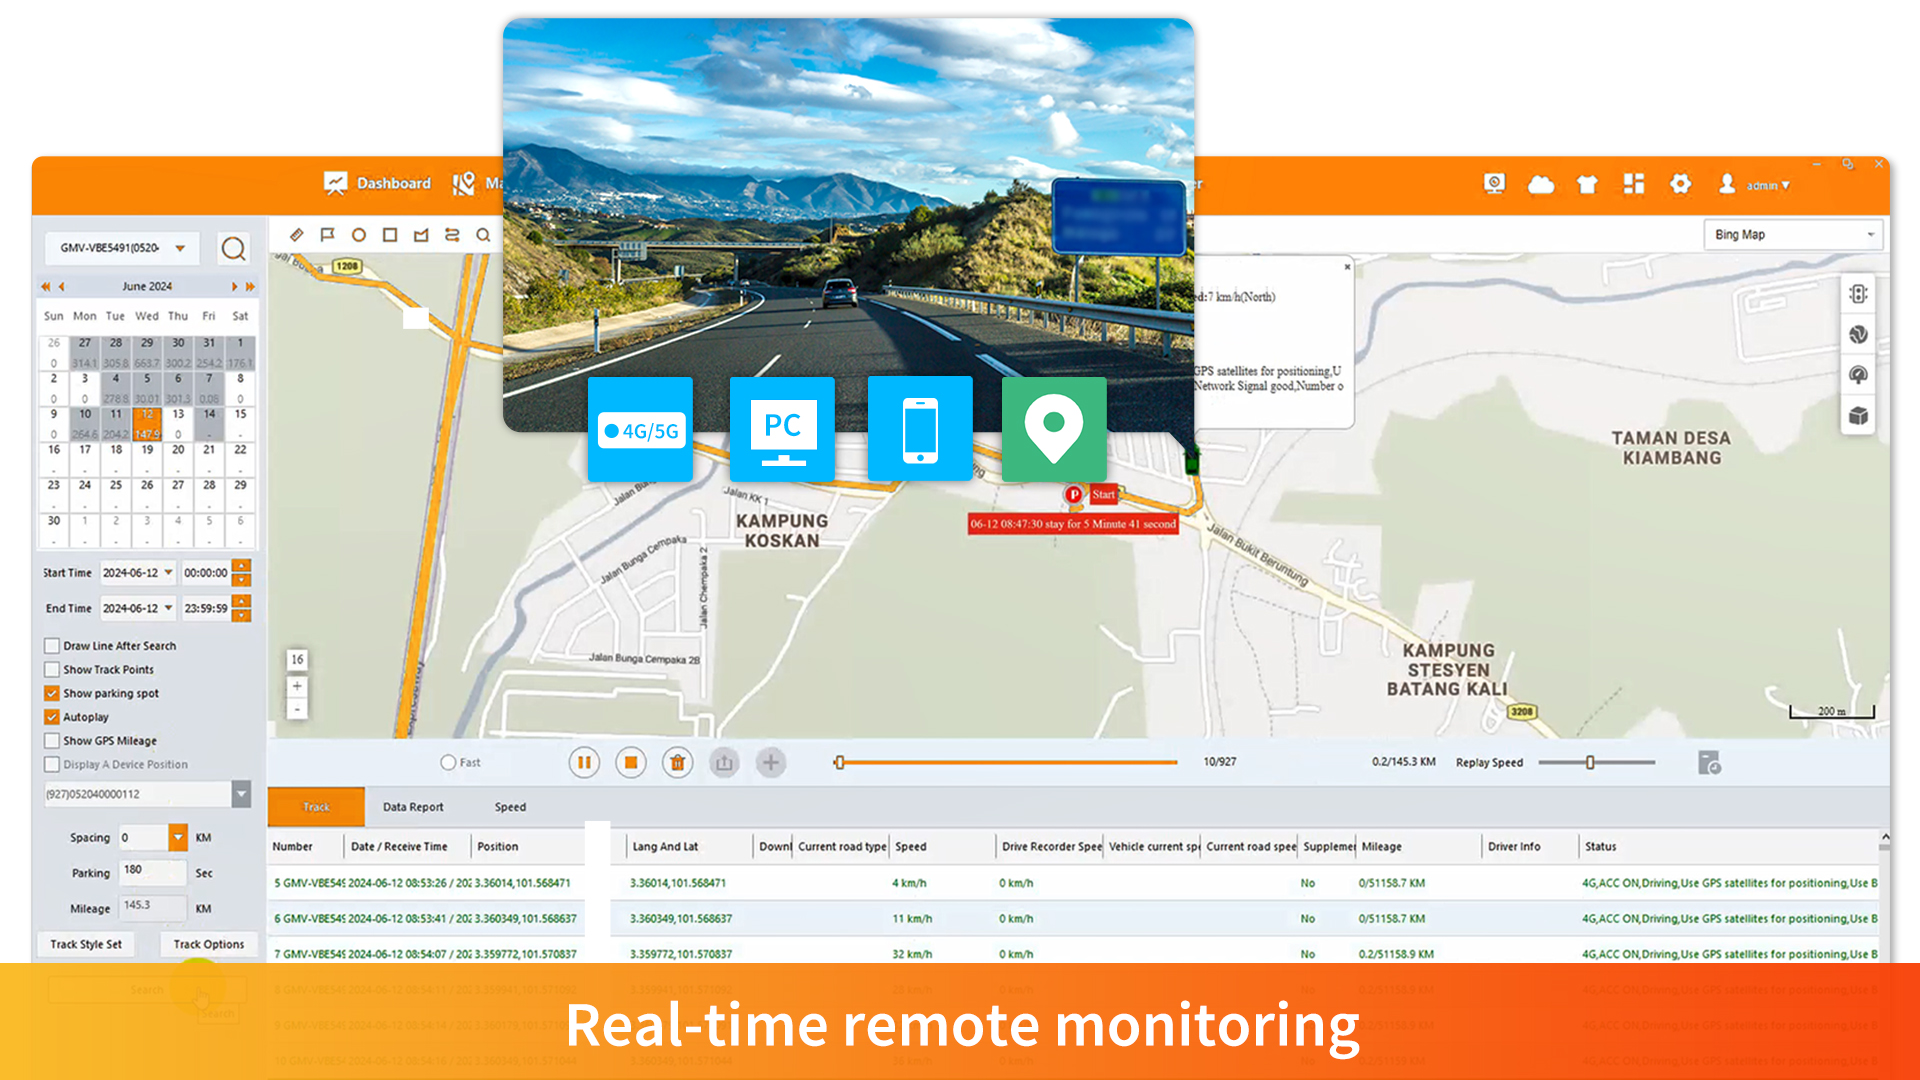
Task: Click the playback progress slider
Action: click(x=1006, y=763)
